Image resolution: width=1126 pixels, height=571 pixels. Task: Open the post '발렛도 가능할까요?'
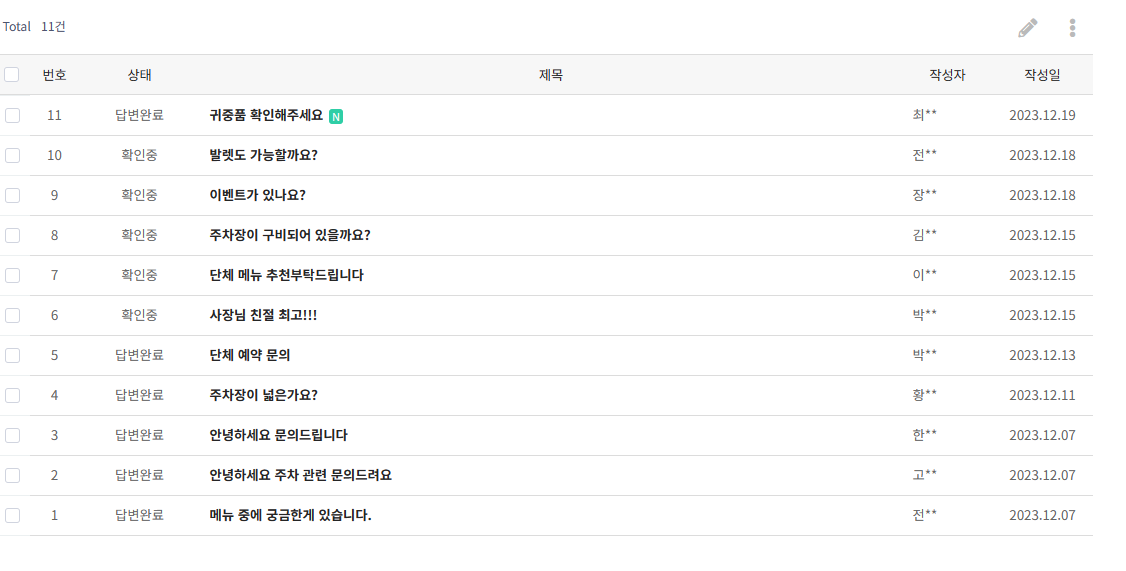click(263, 155)
